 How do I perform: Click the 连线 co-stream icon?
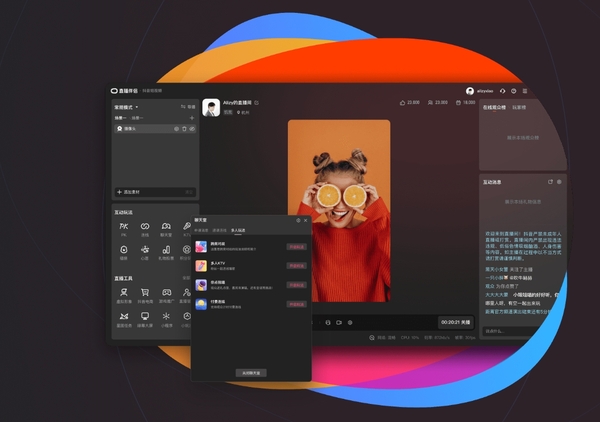[144, 229]
